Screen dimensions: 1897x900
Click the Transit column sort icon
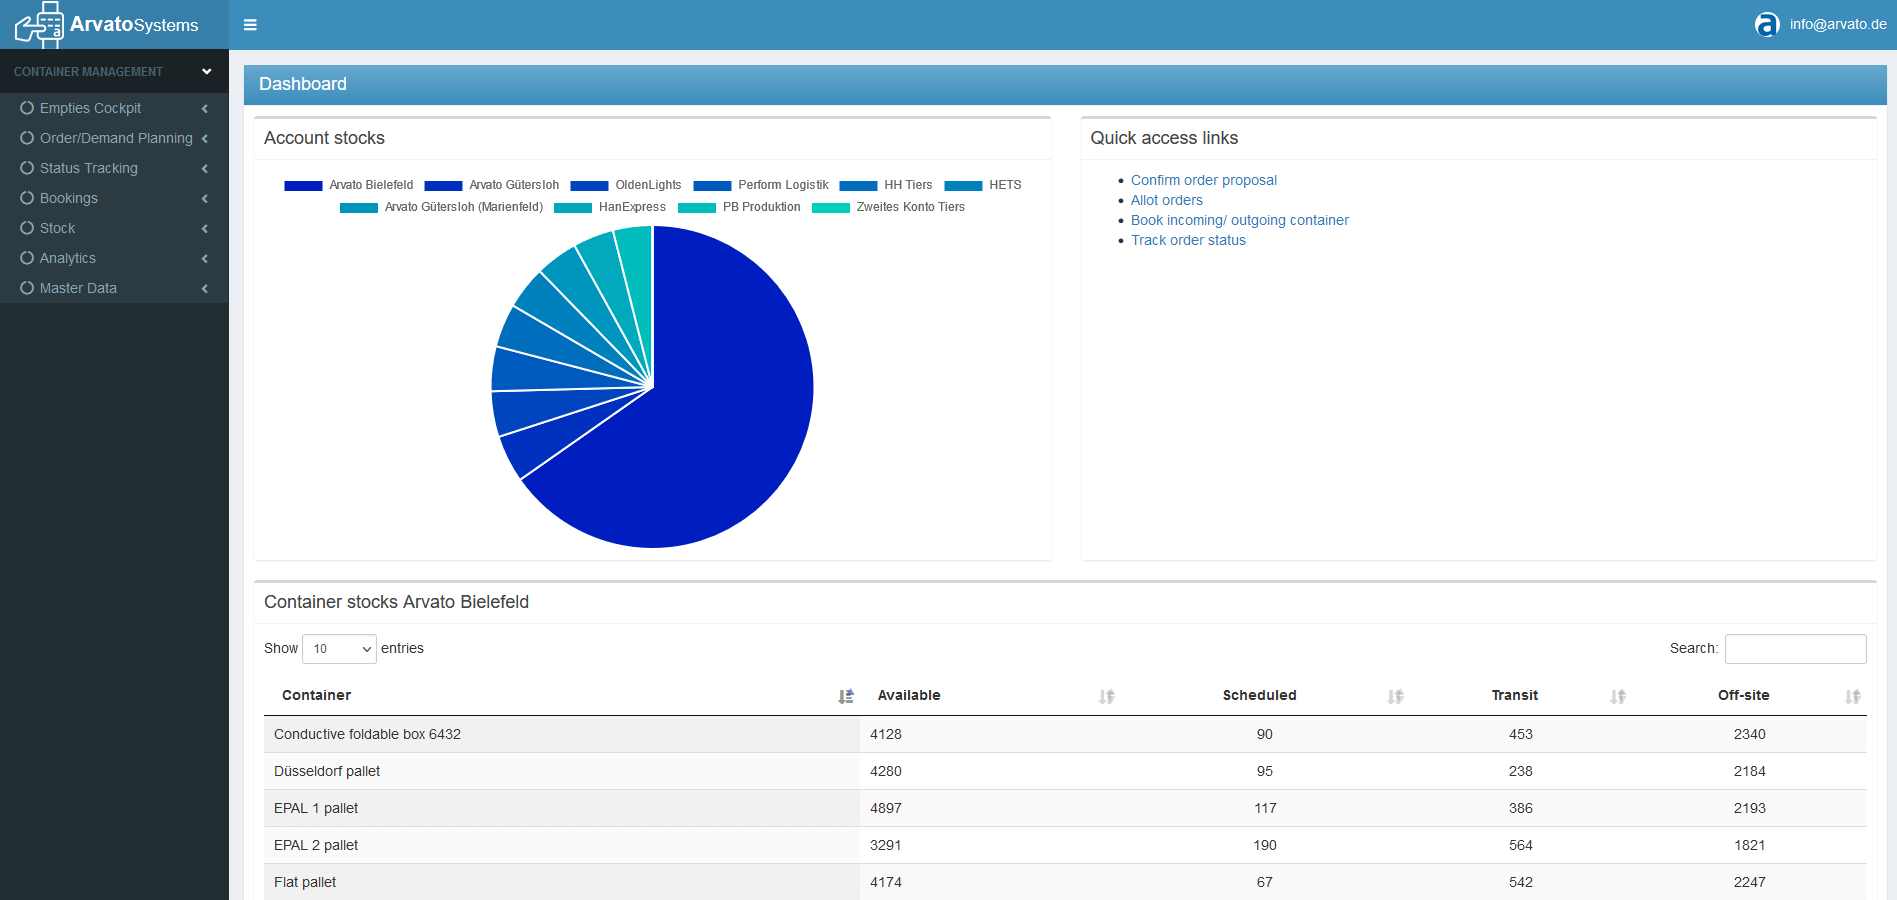tap(1618, 696)
